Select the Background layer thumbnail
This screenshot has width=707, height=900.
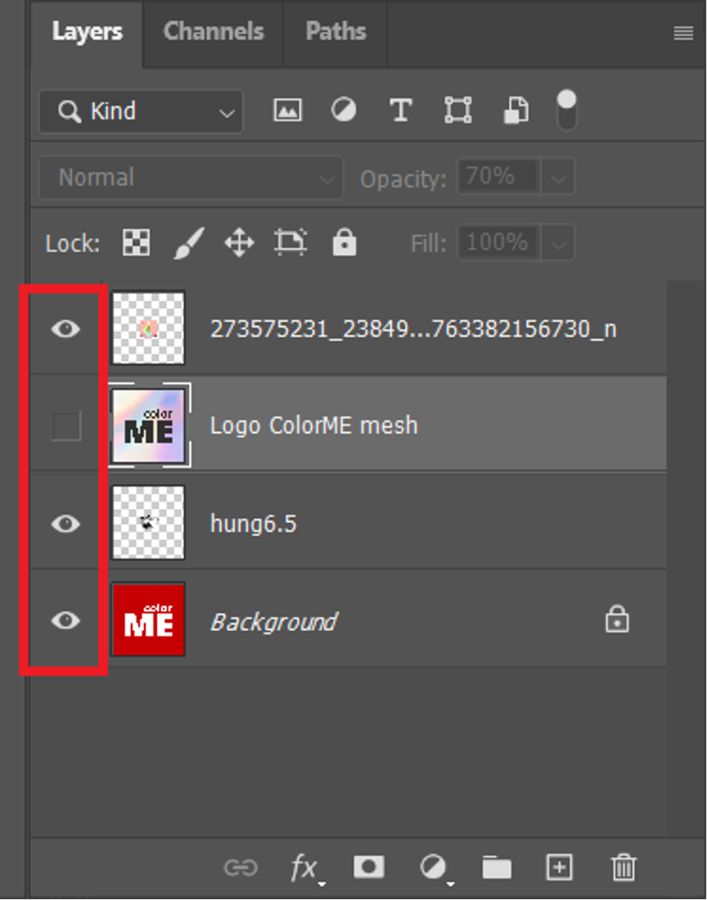(x=149, y=620)
